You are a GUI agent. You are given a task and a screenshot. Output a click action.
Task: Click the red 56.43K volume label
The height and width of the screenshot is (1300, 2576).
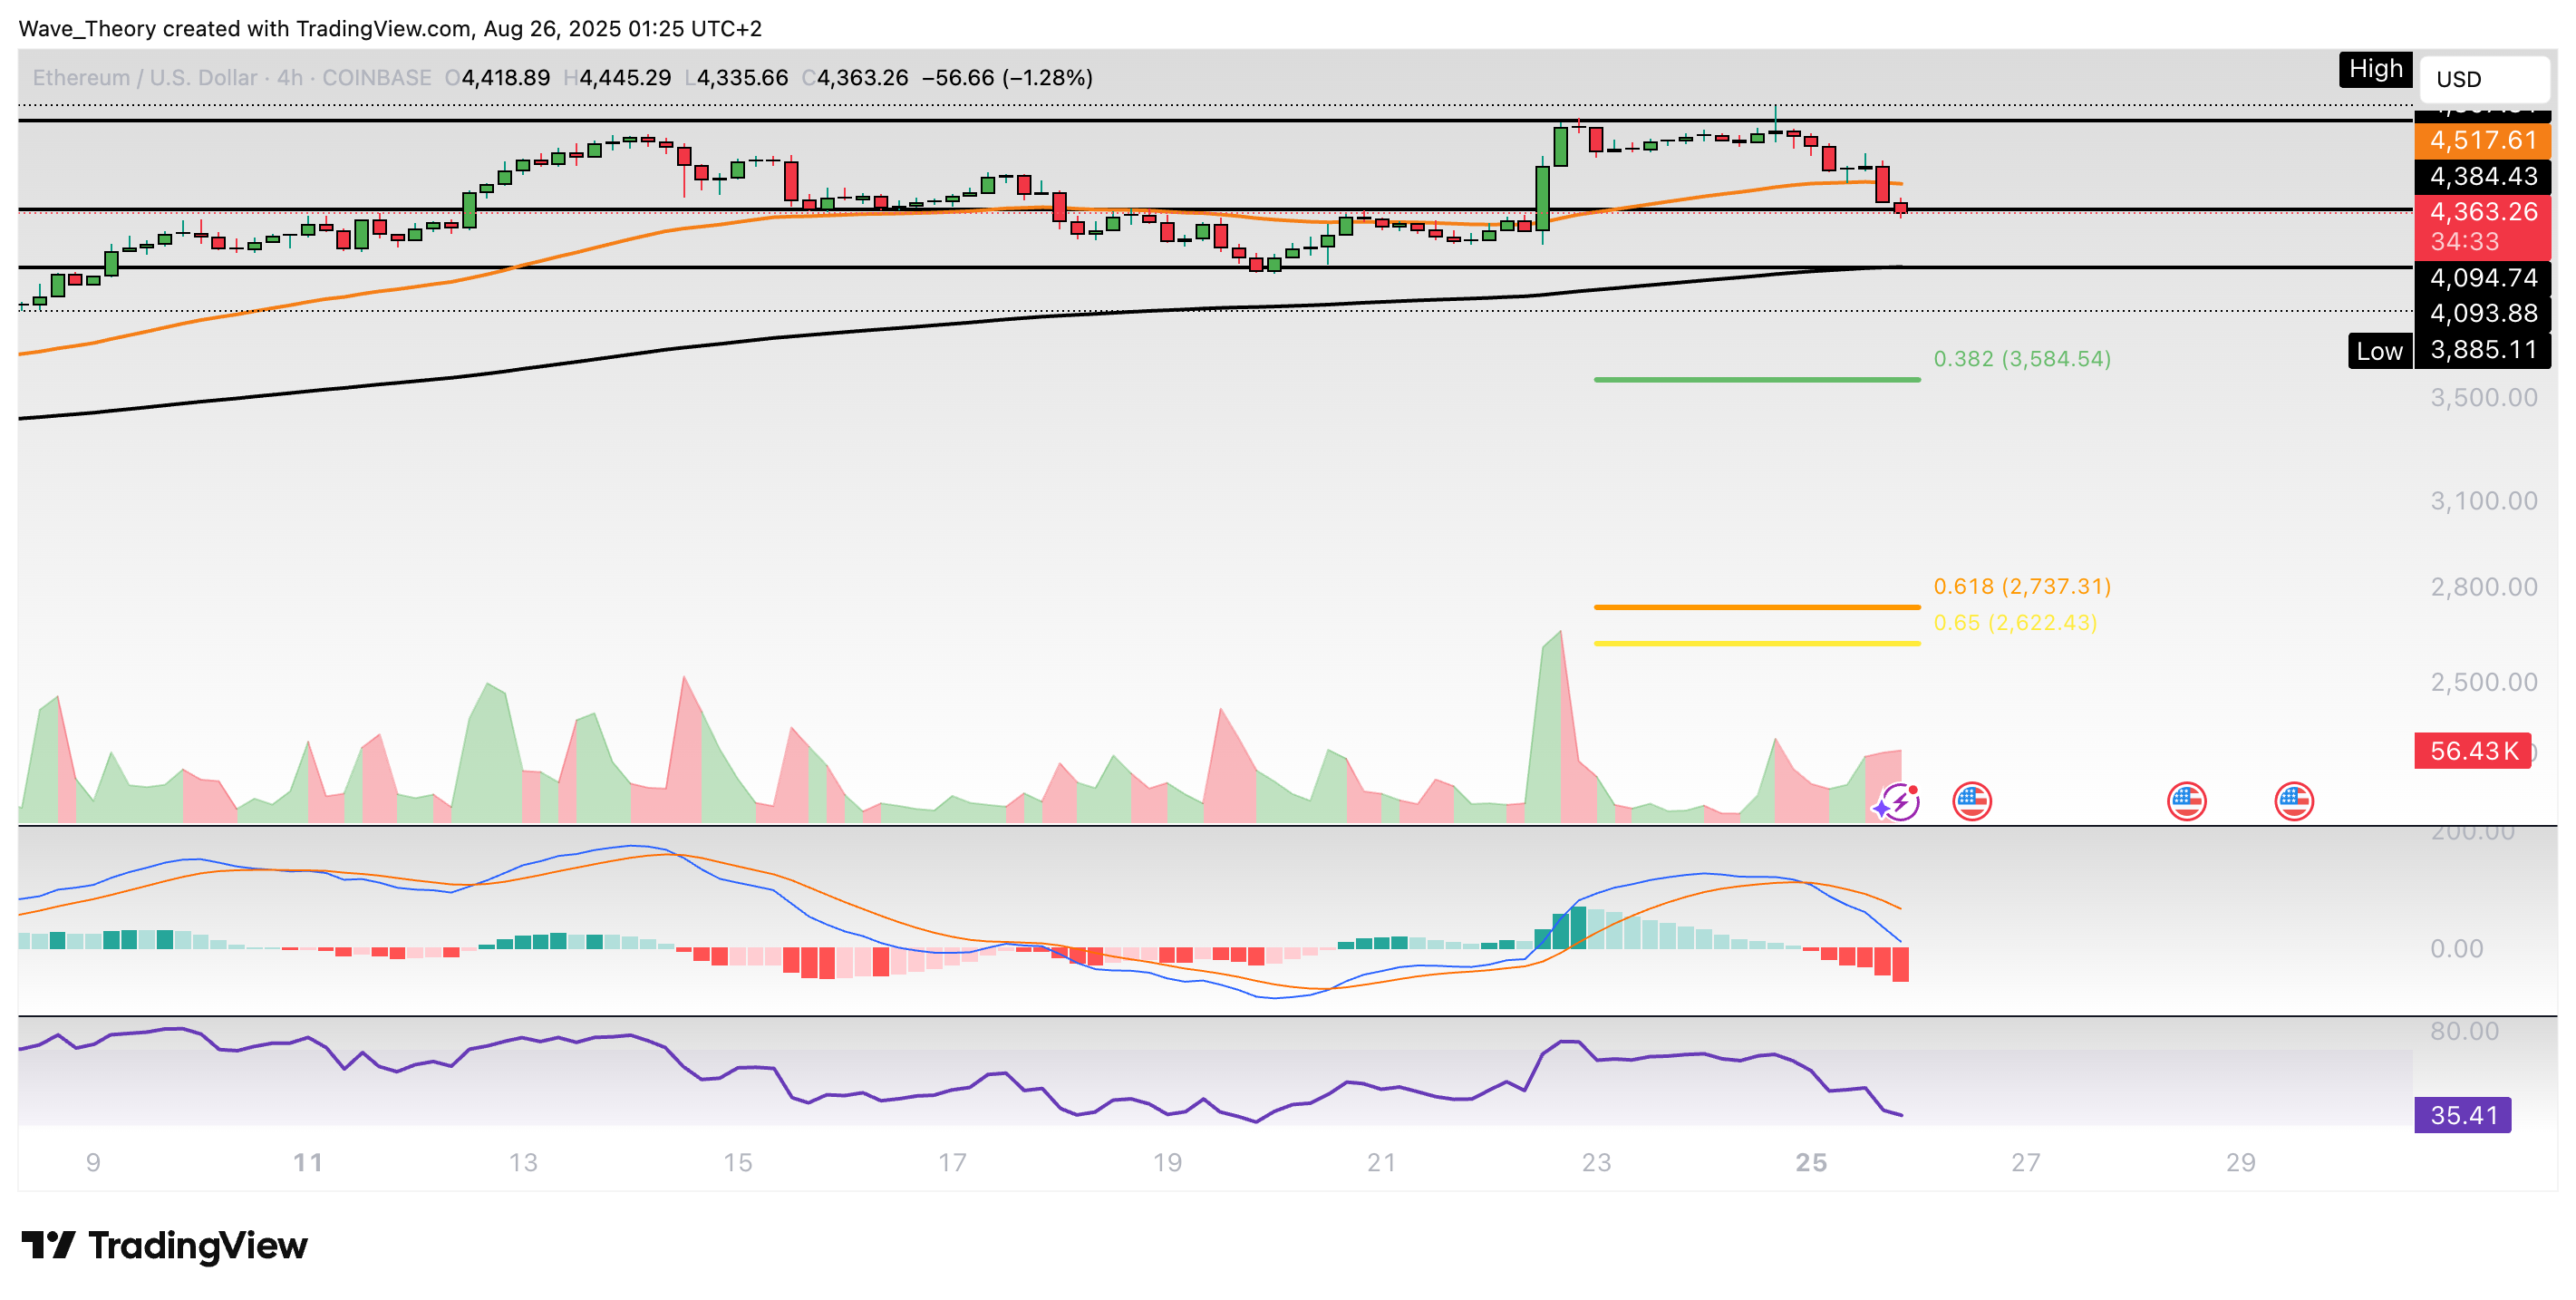click(2472, 751)
